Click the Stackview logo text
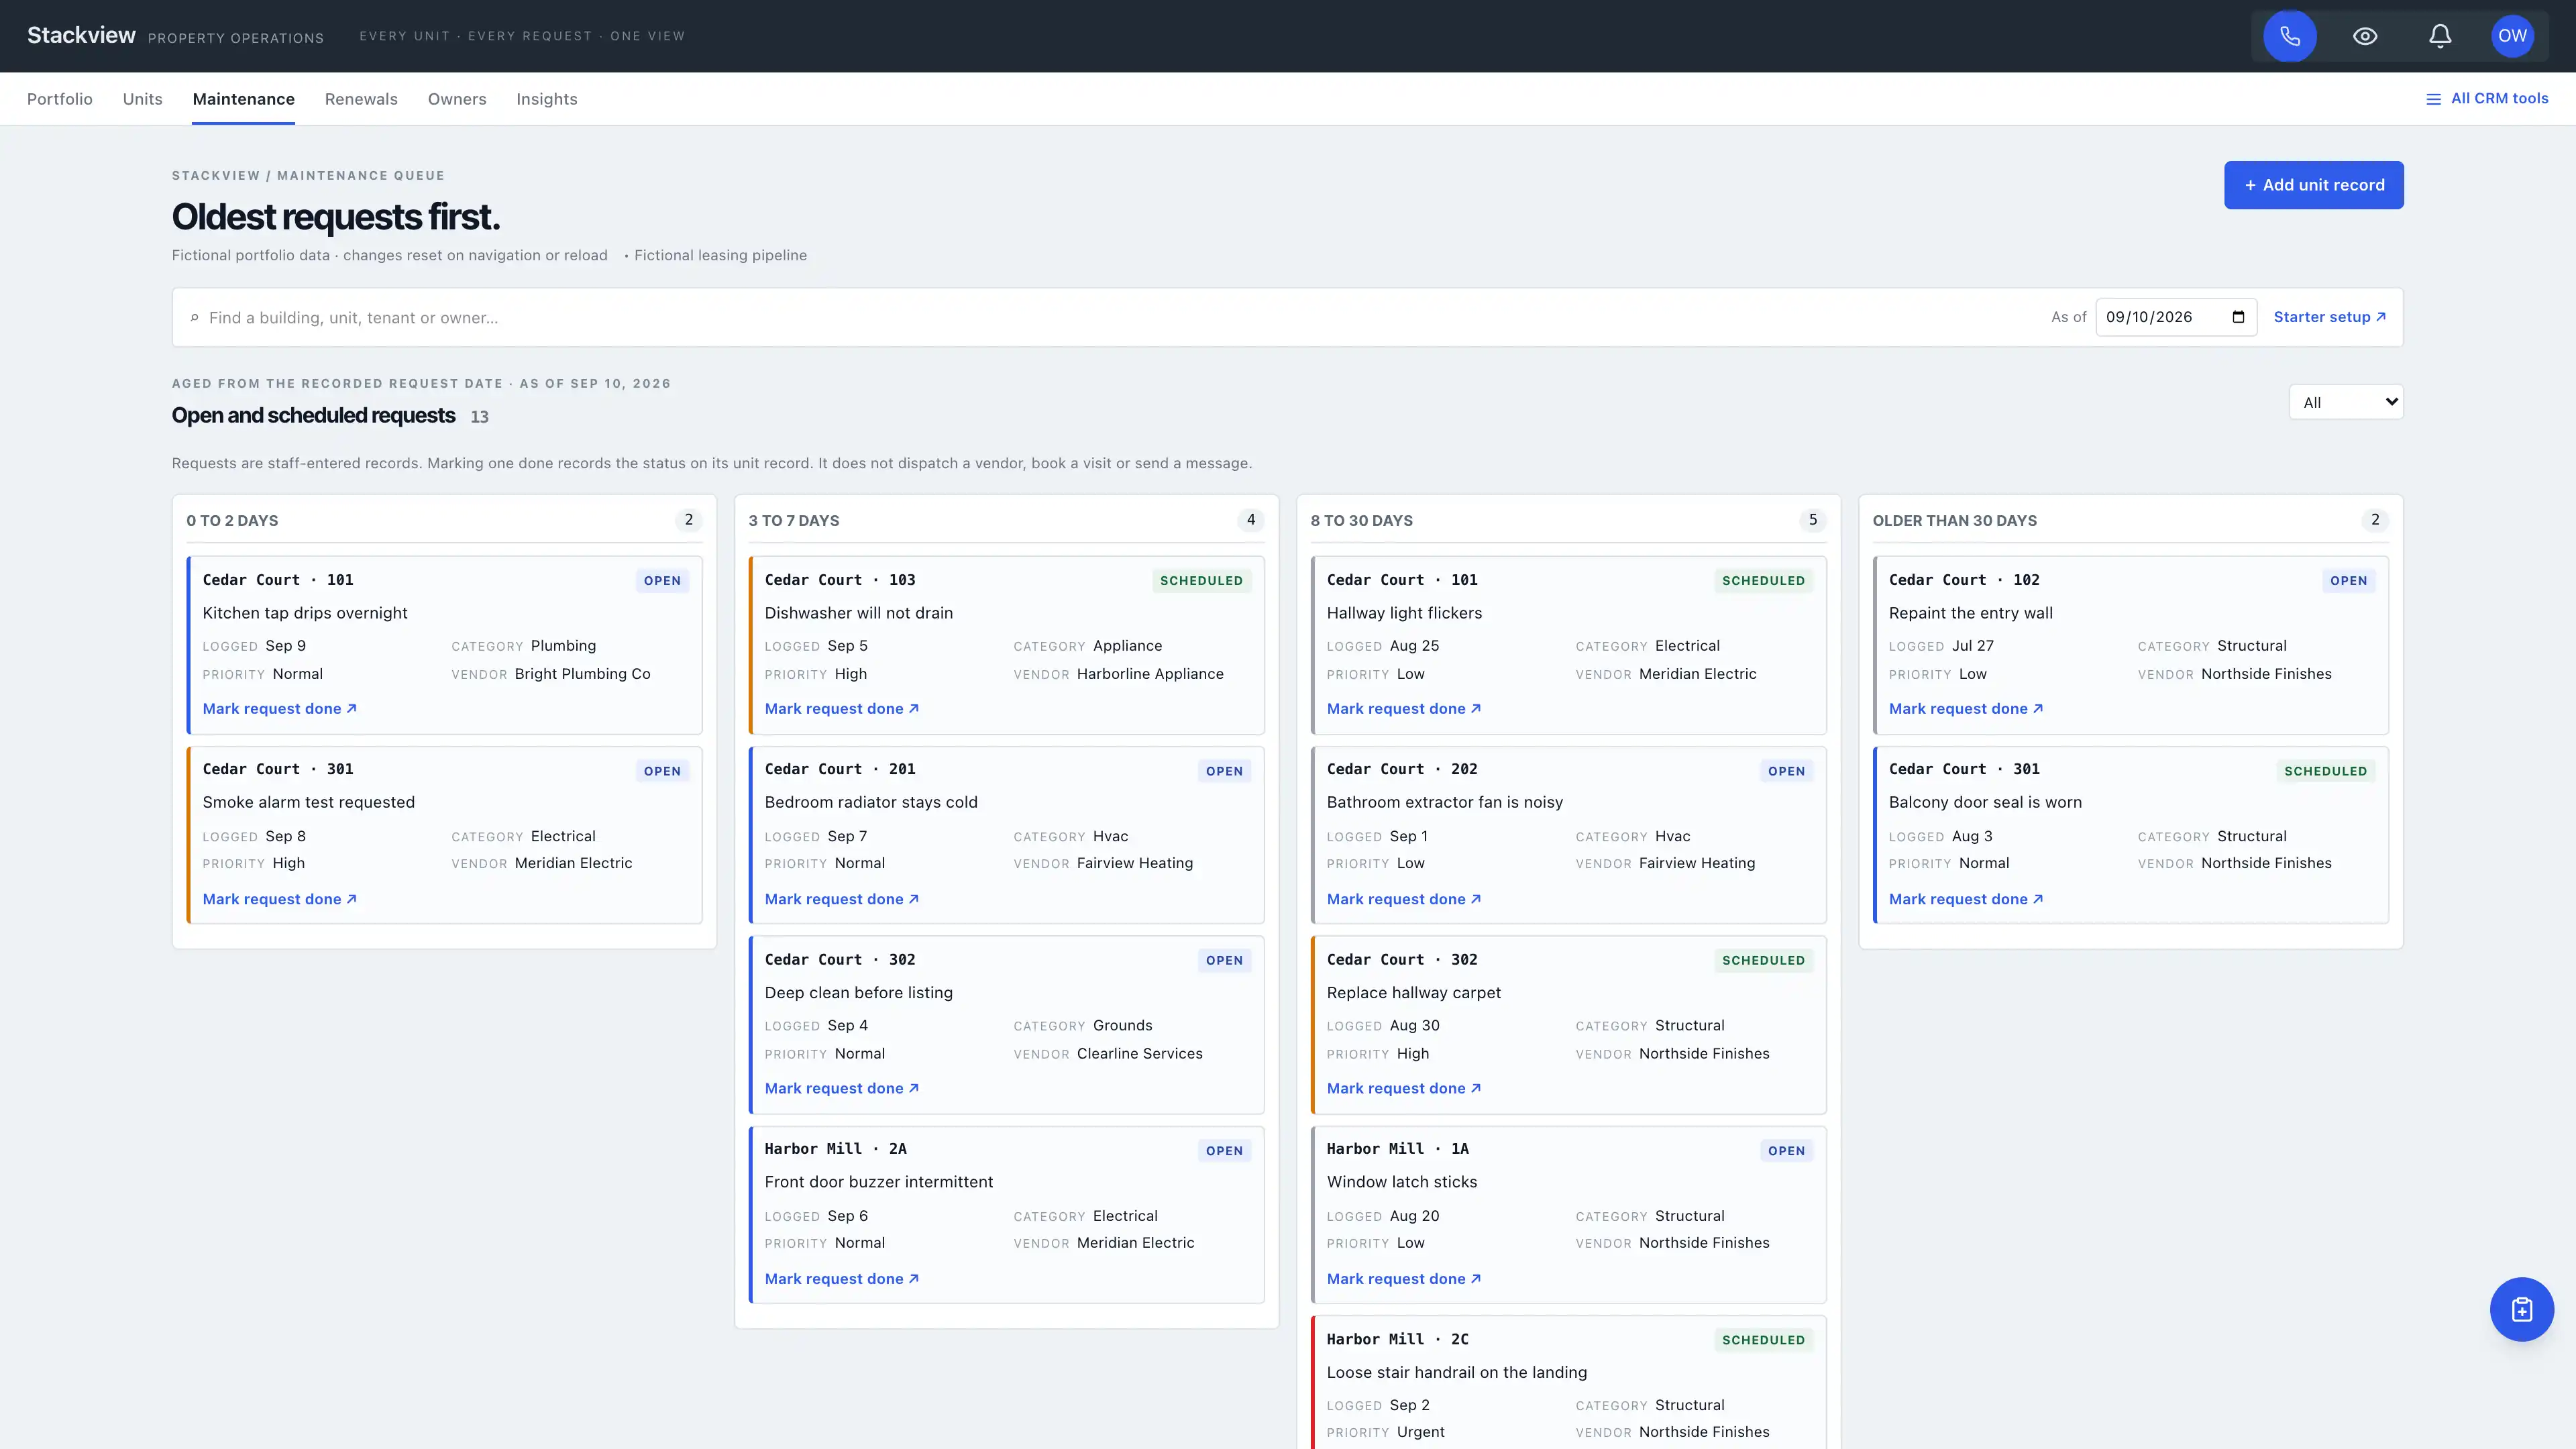2576x1449 pixels. click(81, 36)
